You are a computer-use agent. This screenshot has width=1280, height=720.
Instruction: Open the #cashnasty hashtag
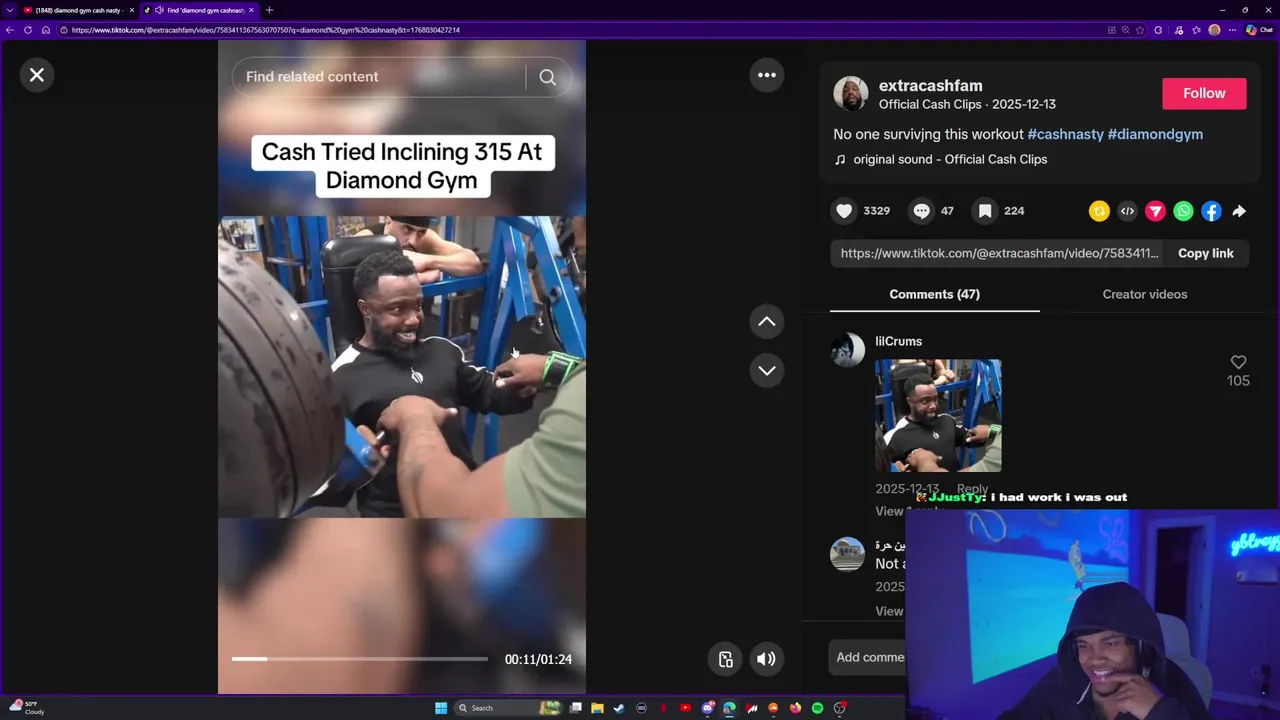coord(1065,134)
